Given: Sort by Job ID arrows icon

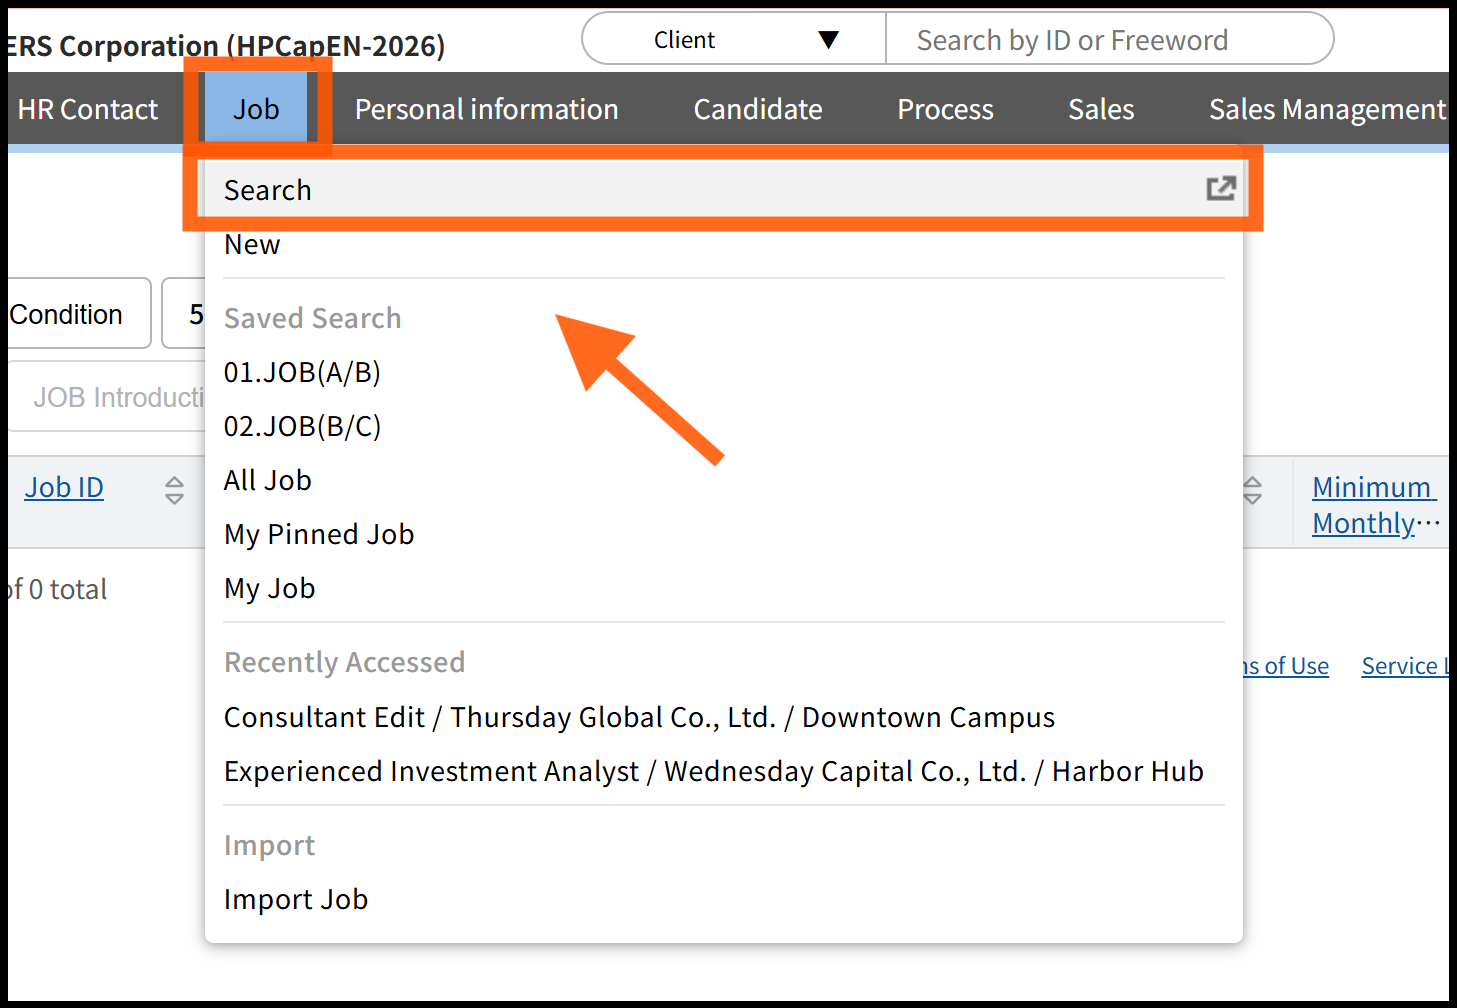Looking at the screenshot, I should click(174, 490).
